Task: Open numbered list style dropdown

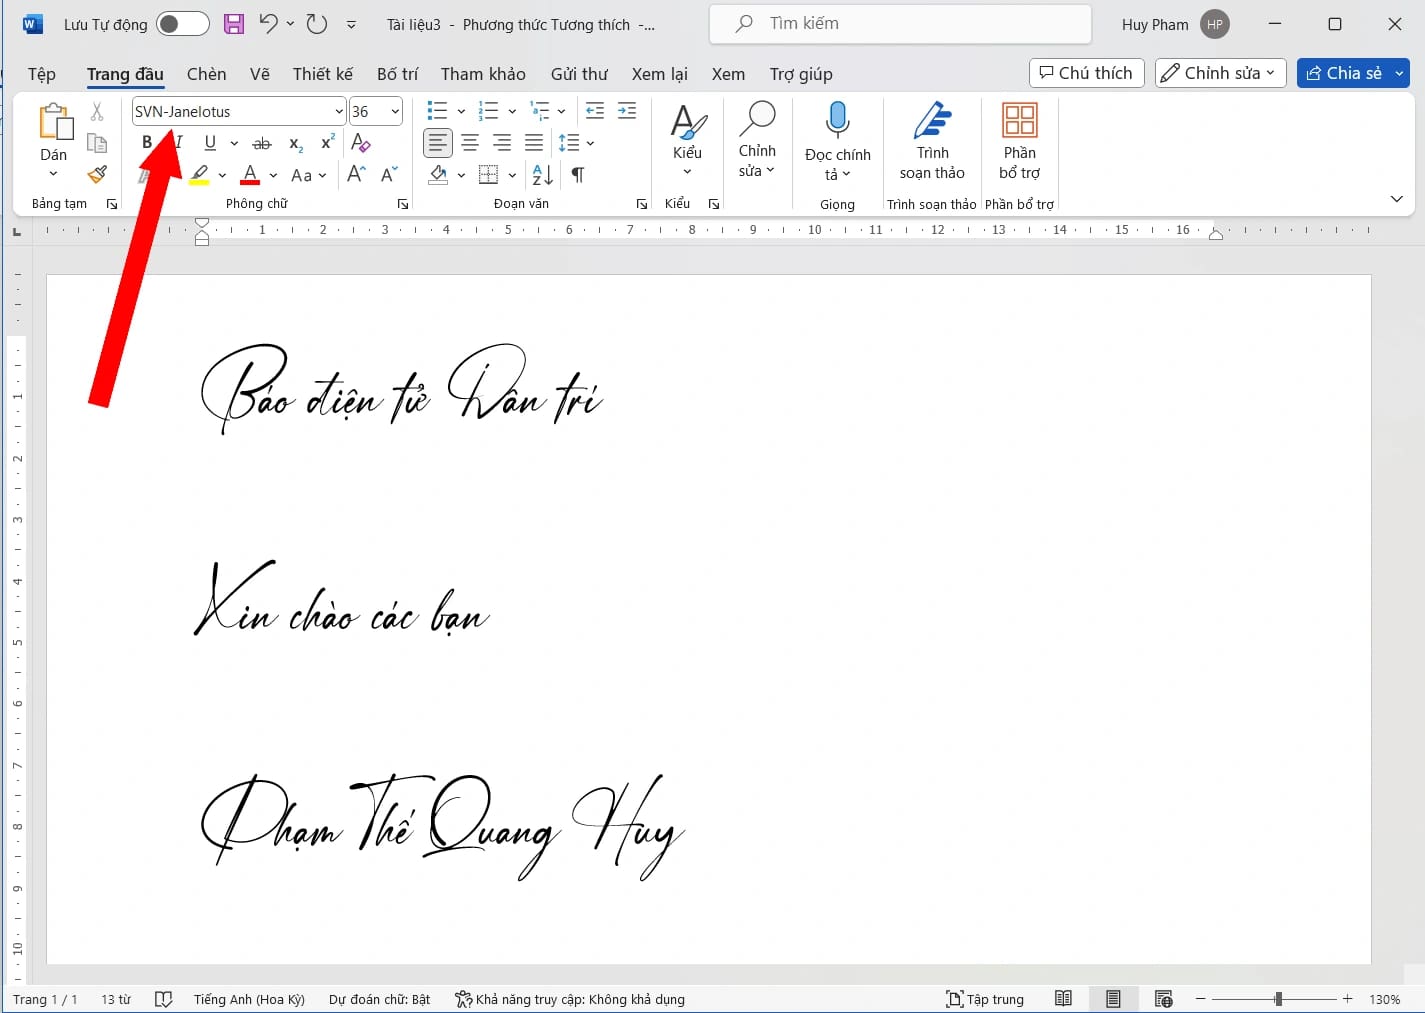Action: 512,111
